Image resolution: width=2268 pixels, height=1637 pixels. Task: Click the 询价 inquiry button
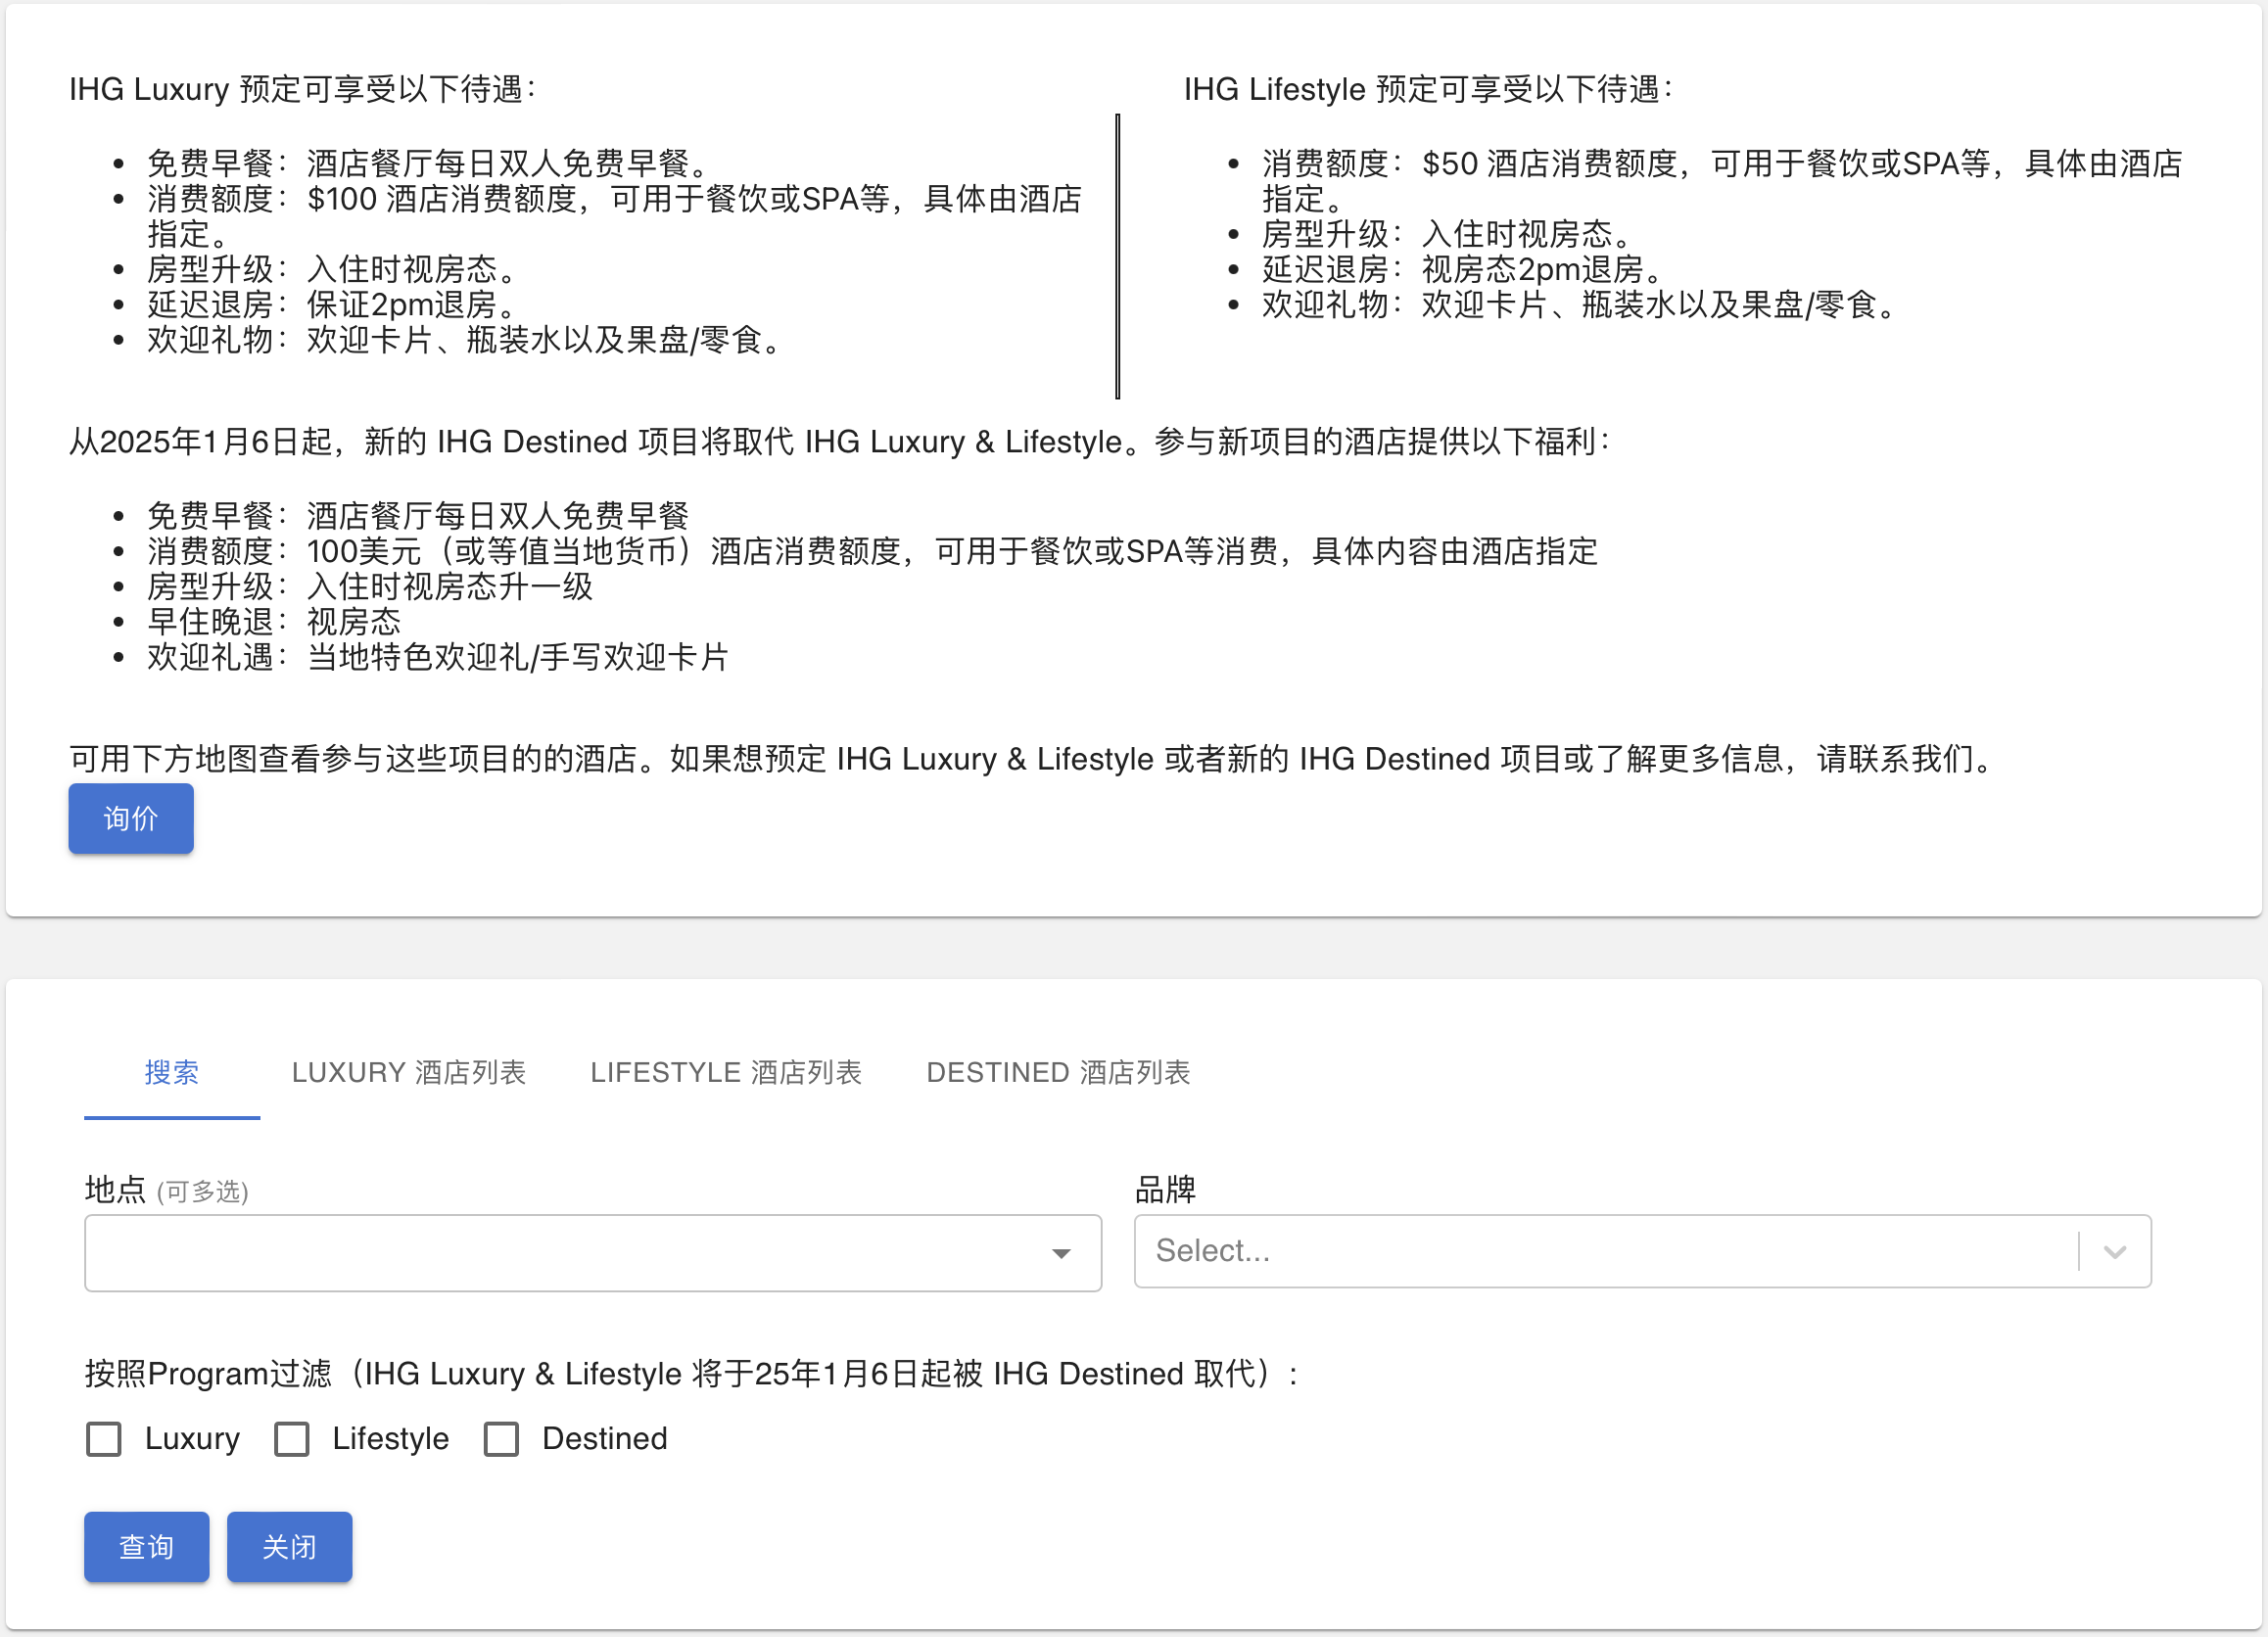130,818
